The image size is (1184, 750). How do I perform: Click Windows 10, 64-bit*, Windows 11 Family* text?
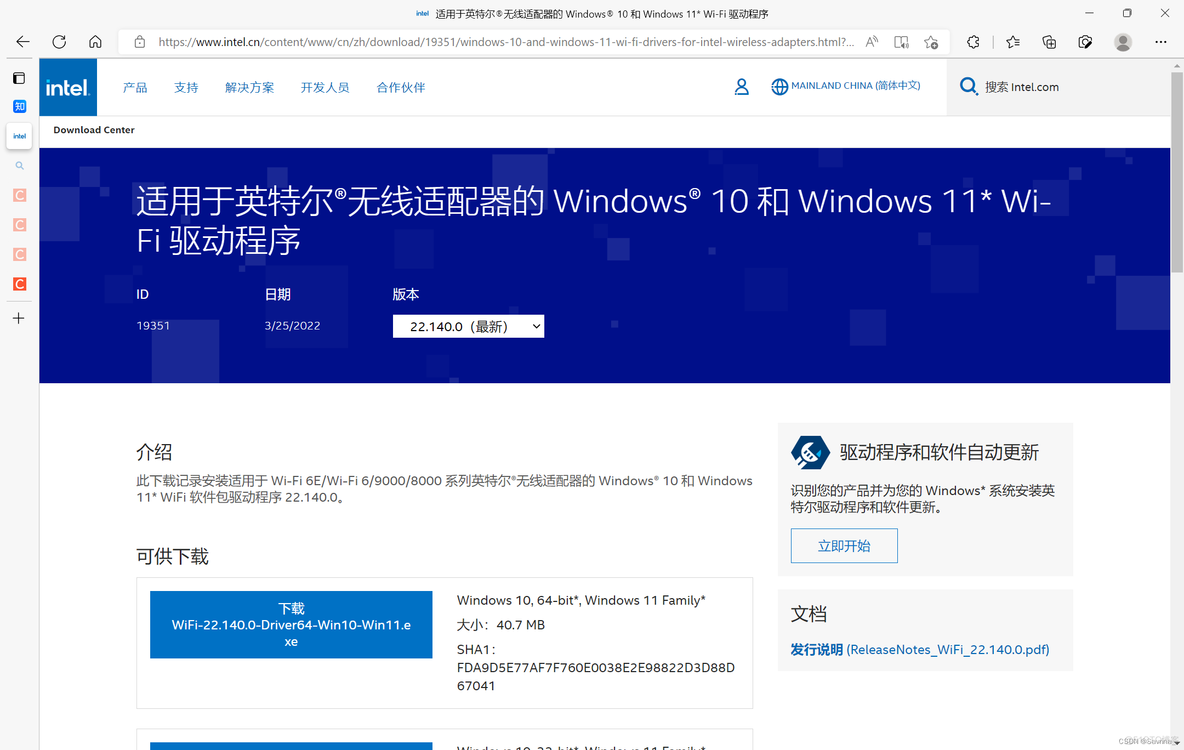(x=581, y=600)
